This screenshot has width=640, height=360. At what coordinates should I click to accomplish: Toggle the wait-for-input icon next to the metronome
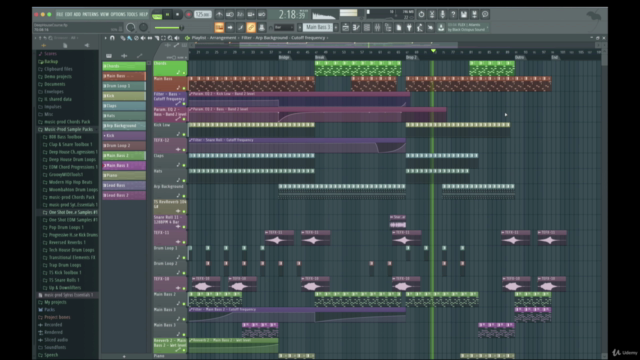click(x=230, y=14)
